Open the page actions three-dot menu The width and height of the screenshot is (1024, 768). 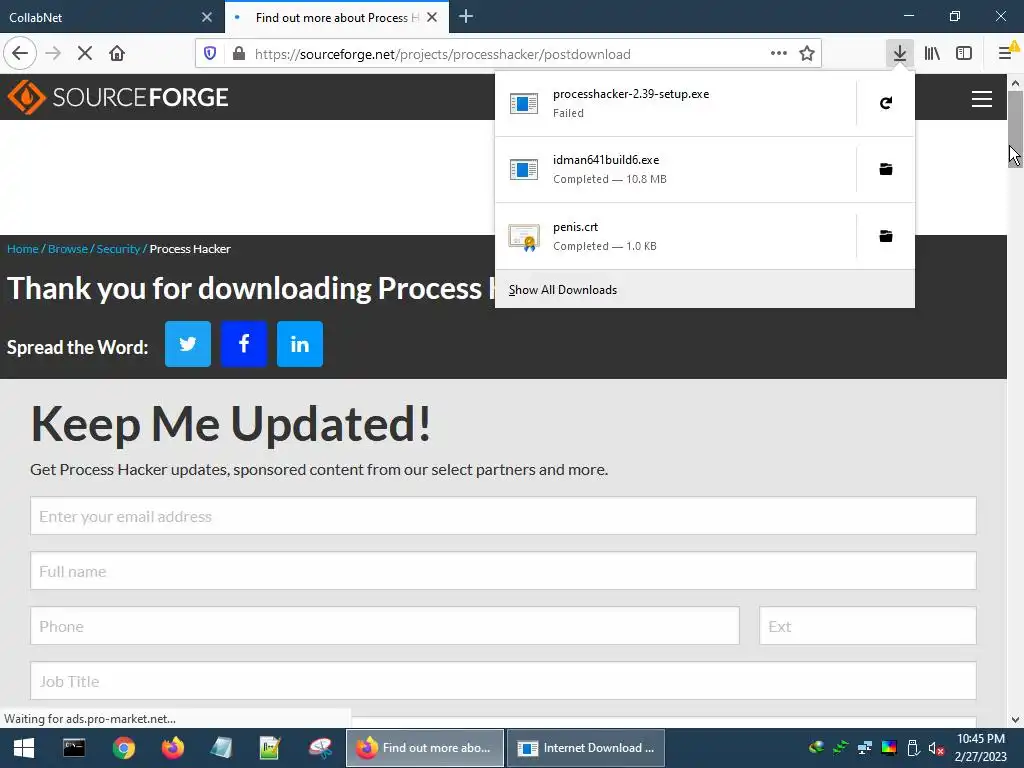coord(778,54)
